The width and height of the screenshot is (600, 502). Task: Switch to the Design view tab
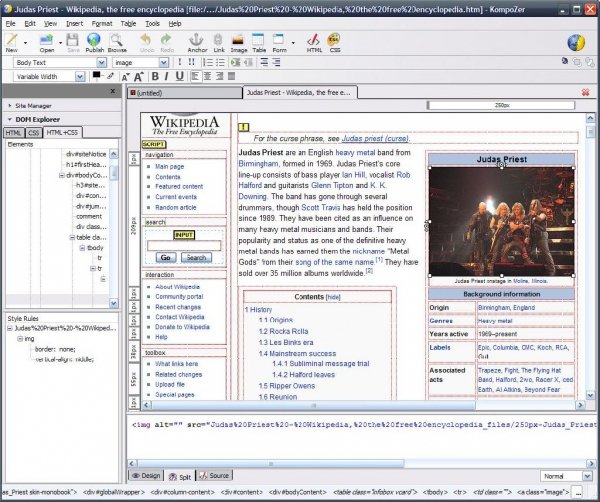(x=146, y=476)
